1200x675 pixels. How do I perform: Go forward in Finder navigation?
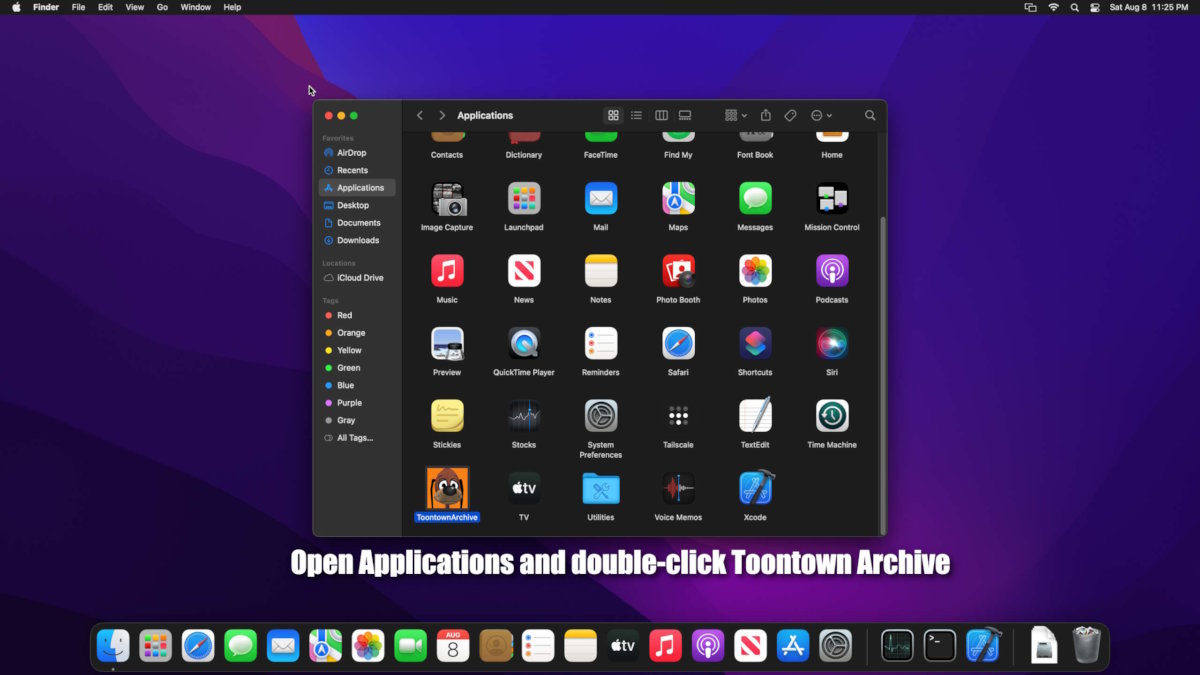[442, 116]
